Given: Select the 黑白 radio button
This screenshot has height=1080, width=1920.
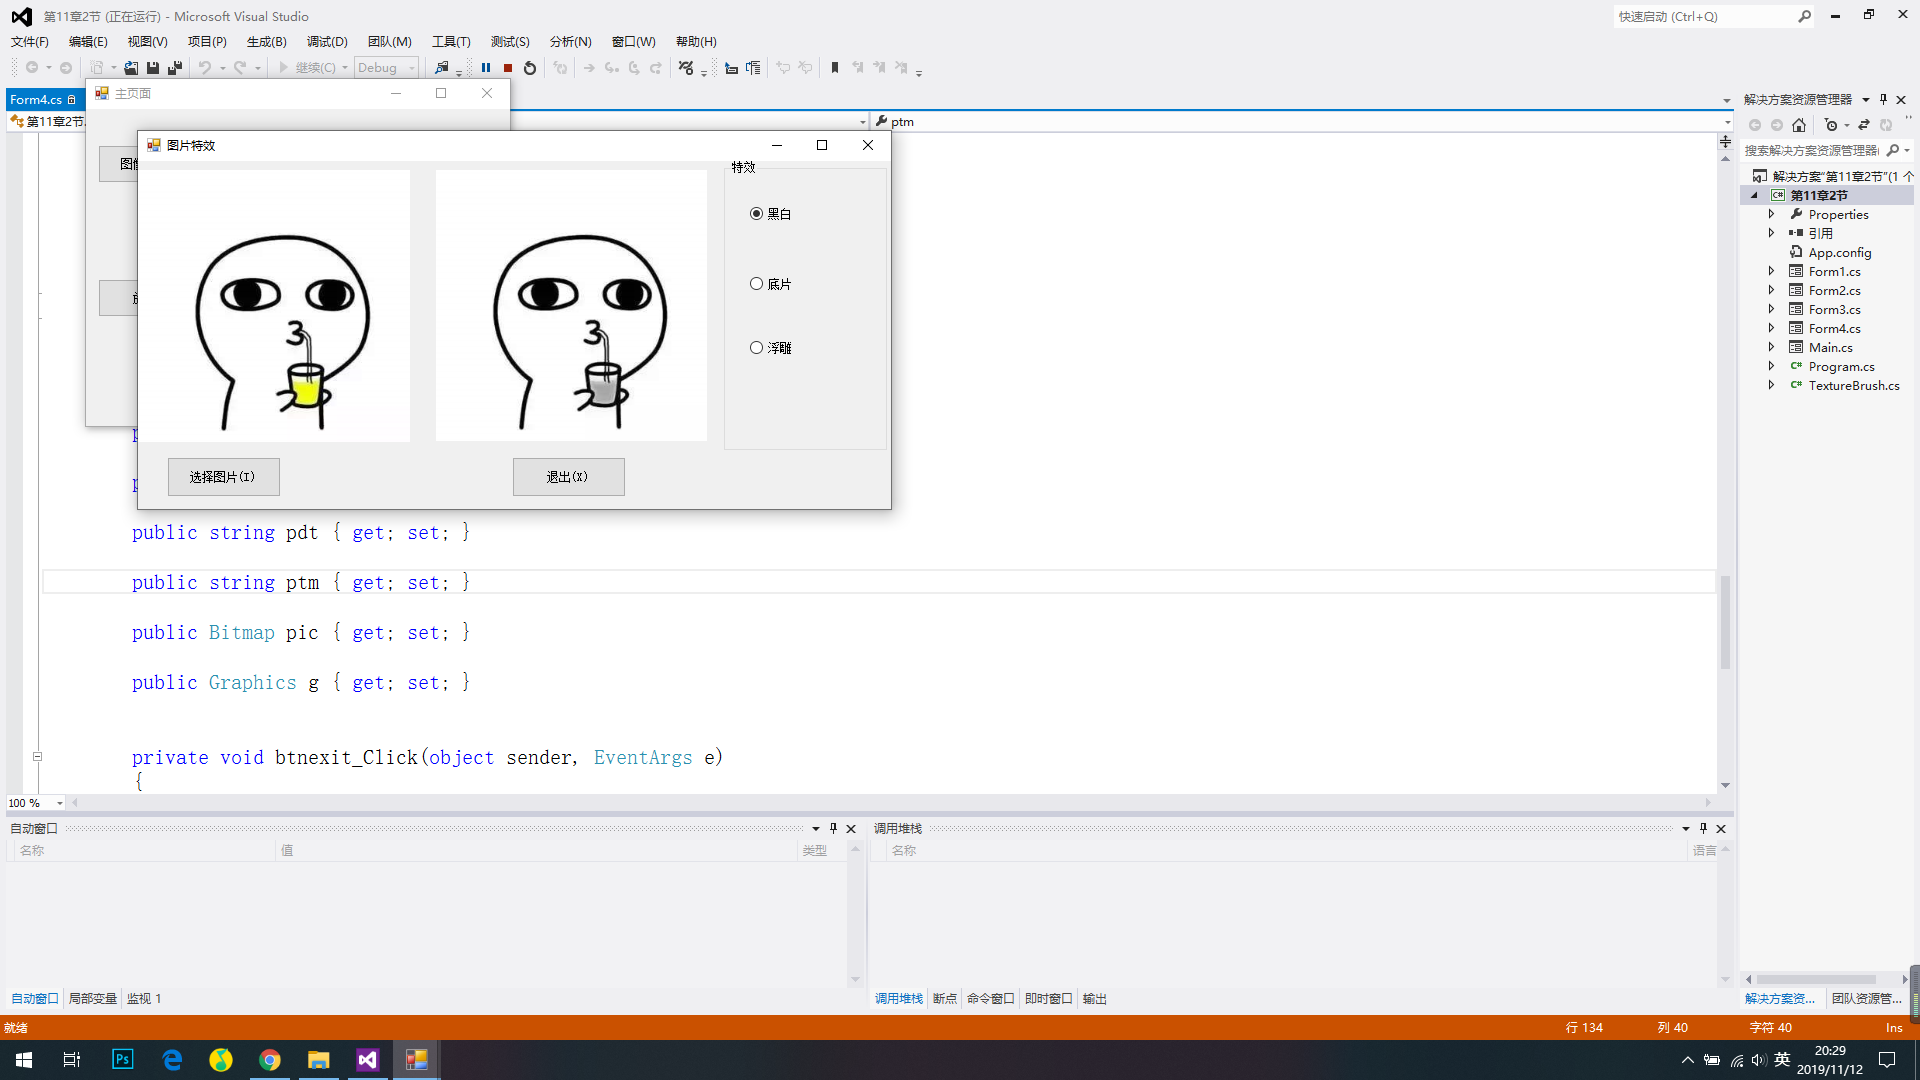Looking at the screenshot, I should pos(771,214).
